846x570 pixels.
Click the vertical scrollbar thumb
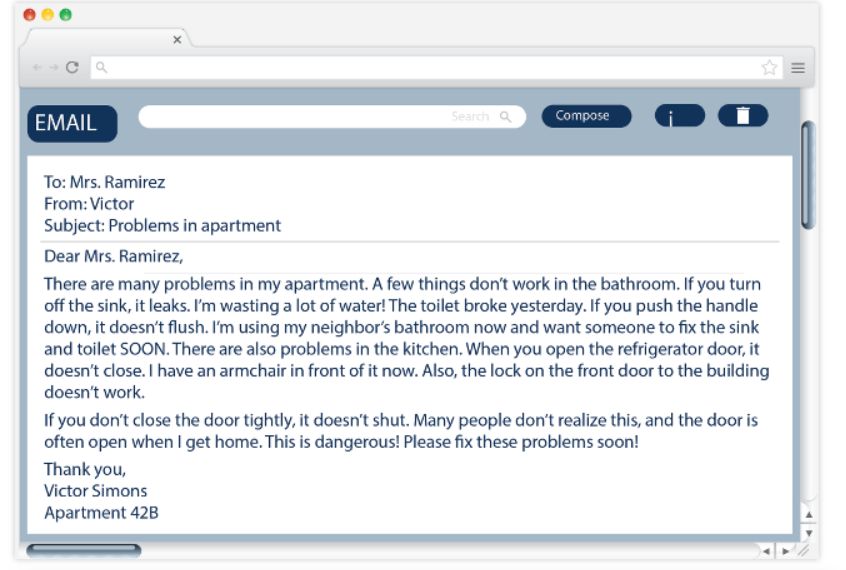pyautogui.click(x=808, y=175)
